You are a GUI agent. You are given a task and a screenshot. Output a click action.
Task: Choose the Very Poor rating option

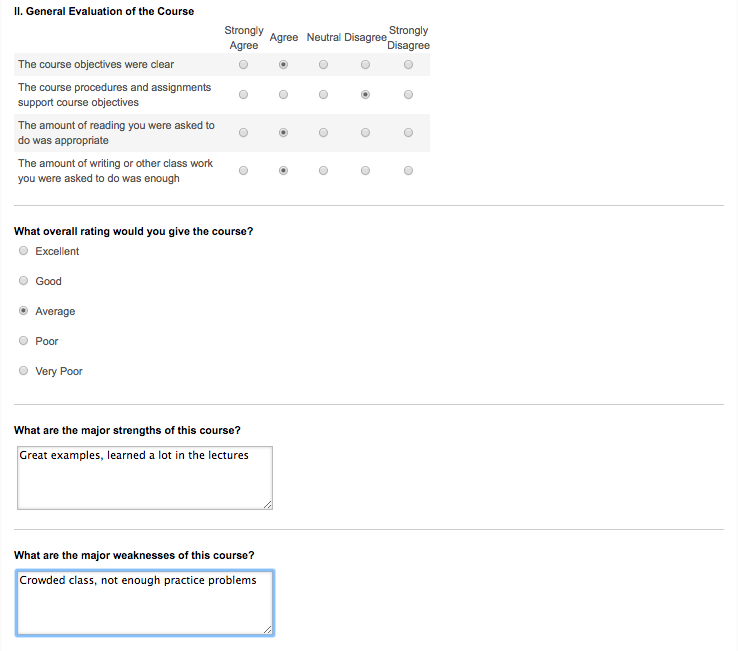23,370
